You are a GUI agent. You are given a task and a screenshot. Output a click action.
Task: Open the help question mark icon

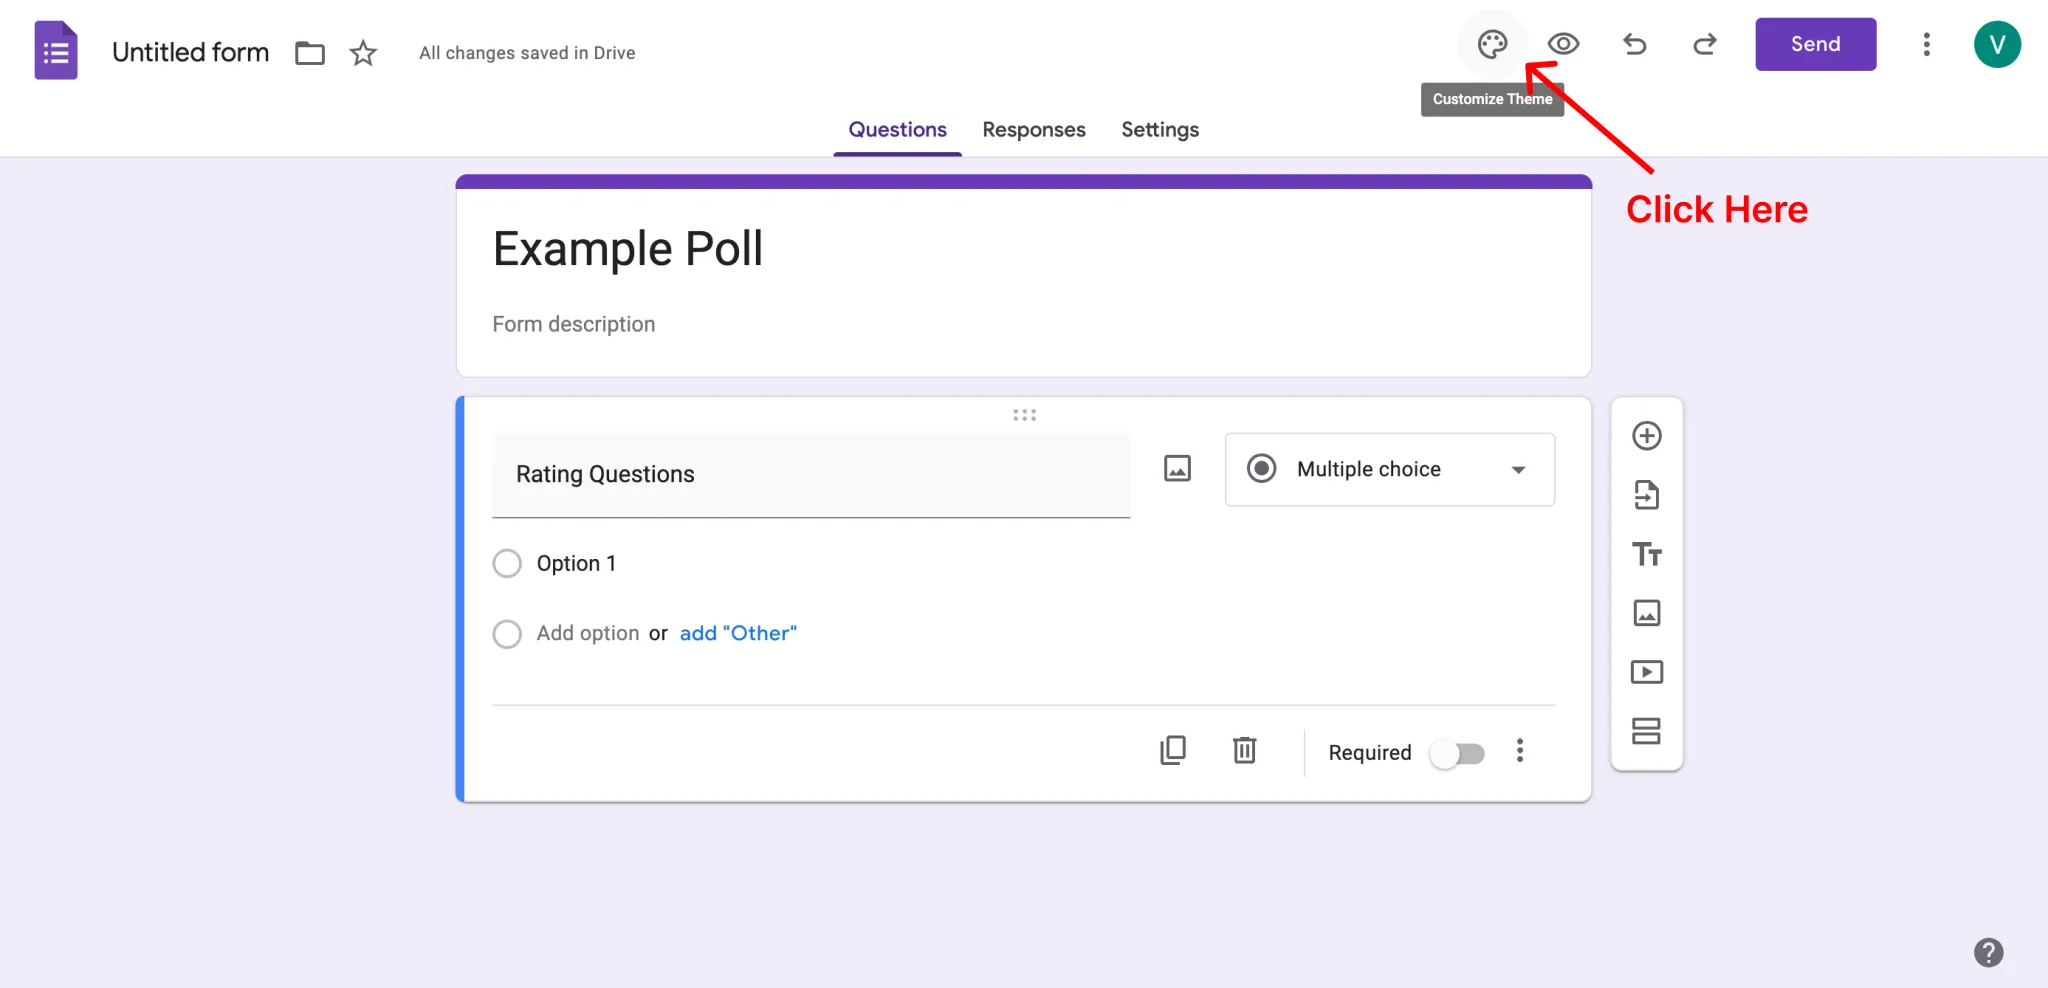point(1988,952)
